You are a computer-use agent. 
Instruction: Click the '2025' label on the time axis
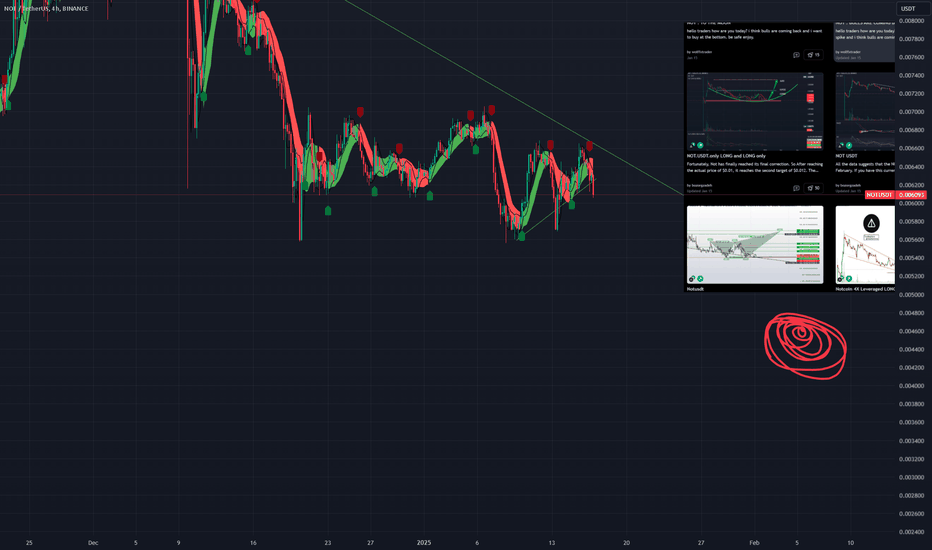pos(424,543)
